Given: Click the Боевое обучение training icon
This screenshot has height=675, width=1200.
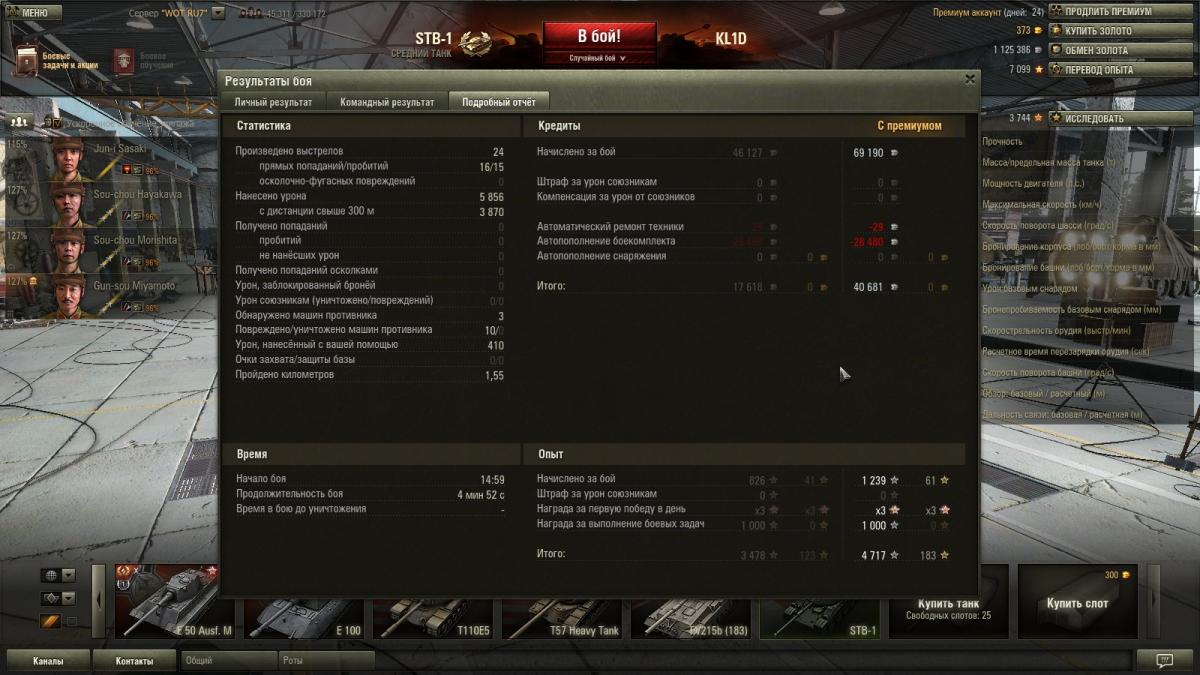Looking at the screenshot, I should pos(124,60).
